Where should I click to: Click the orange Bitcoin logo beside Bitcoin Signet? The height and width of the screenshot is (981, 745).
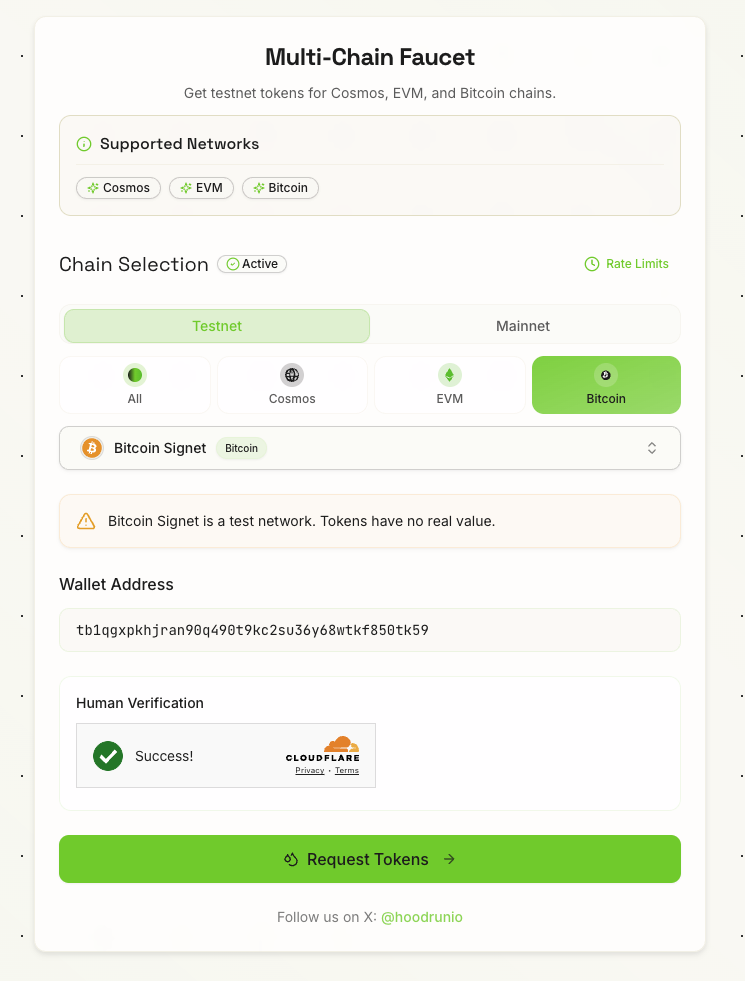tap(92, 448)
